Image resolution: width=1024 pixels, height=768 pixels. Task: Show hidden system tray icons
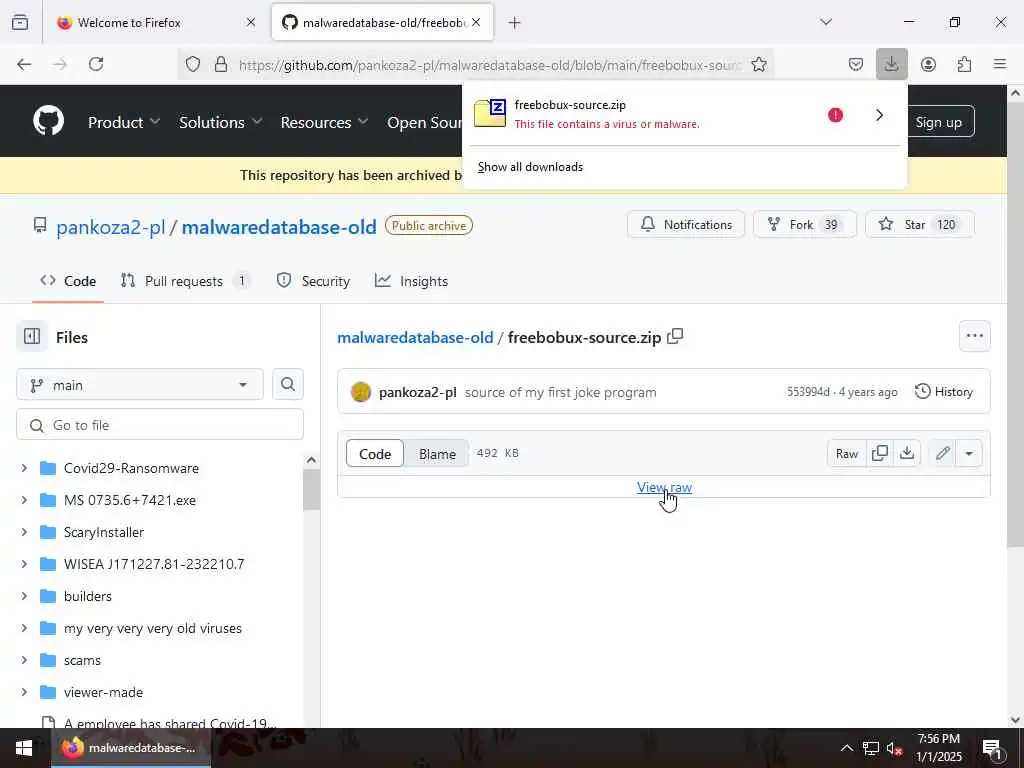(846, 748)
